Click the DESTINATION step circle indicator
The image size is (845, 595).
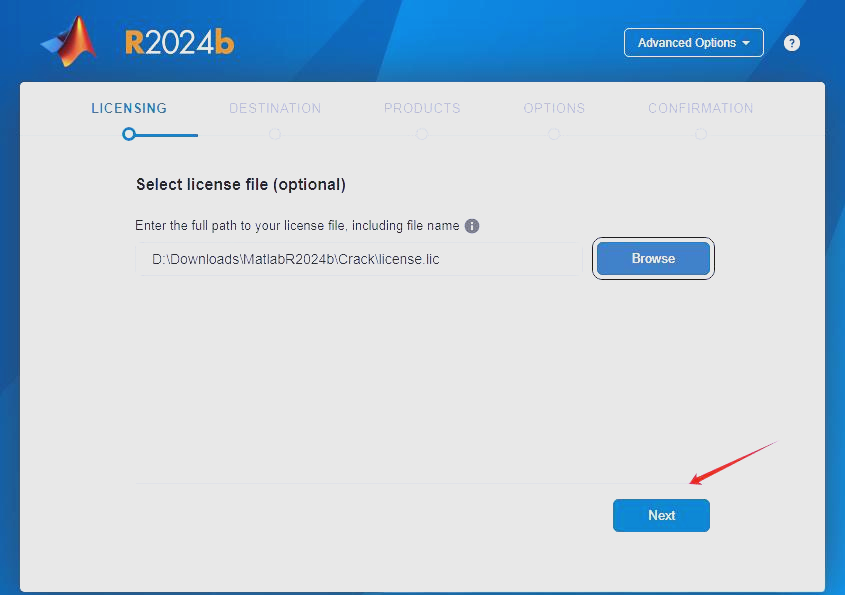pos(274,133)
